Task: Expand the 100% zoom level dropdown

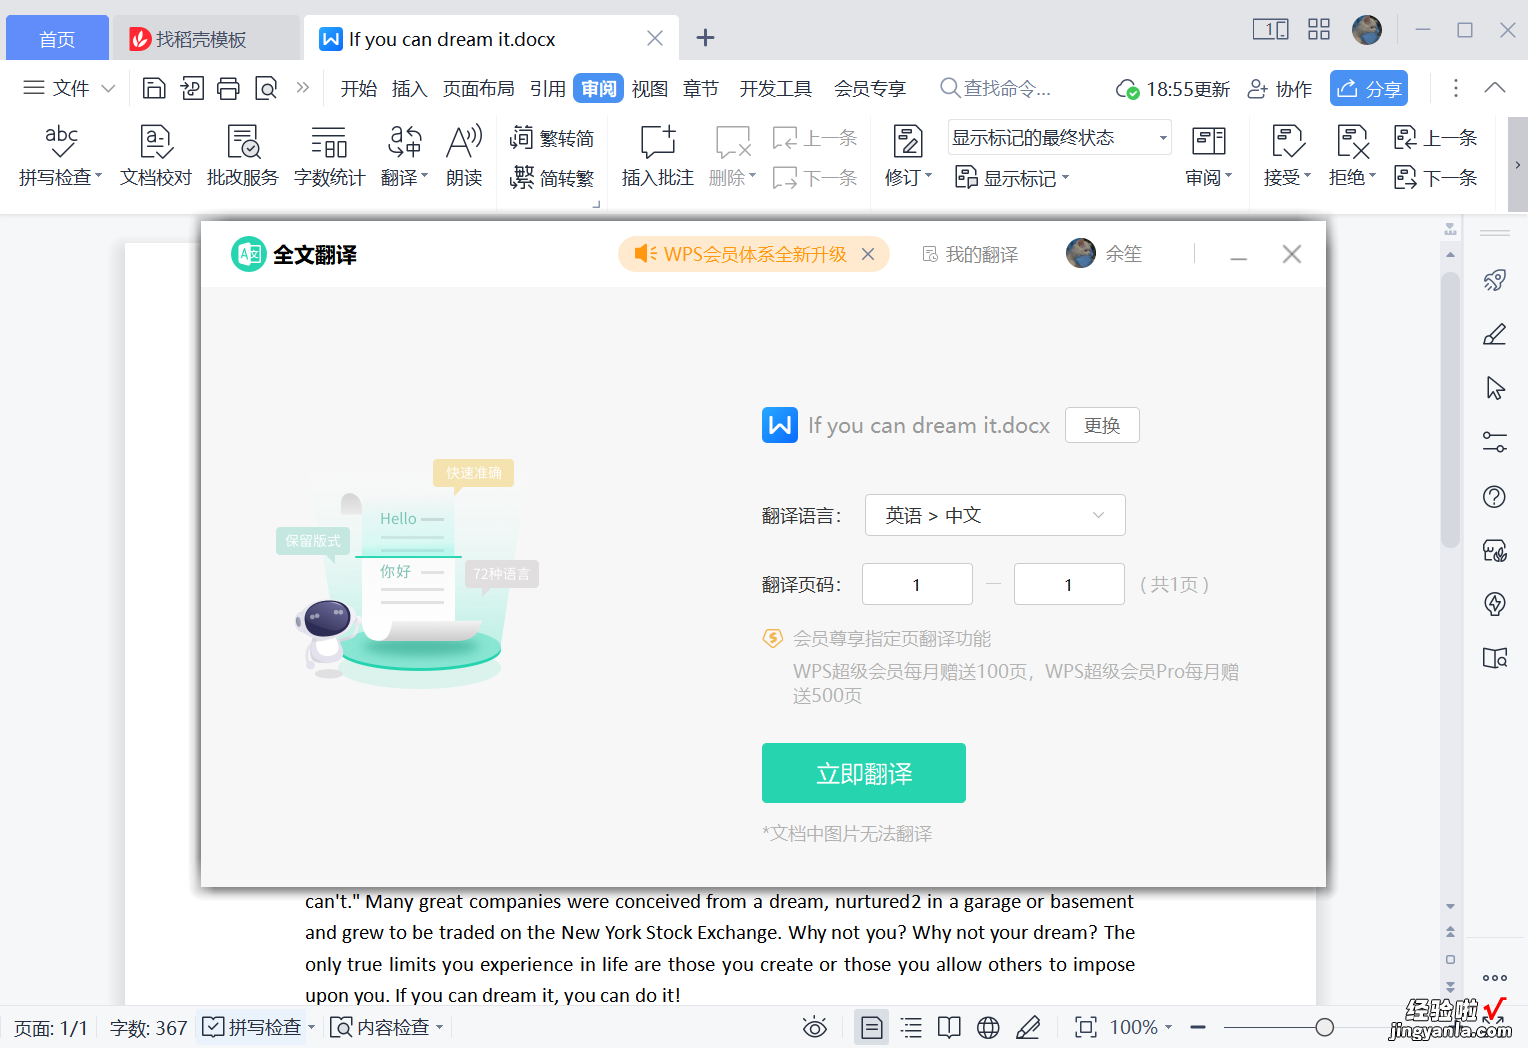Action: click(x=1168, y=1027)
